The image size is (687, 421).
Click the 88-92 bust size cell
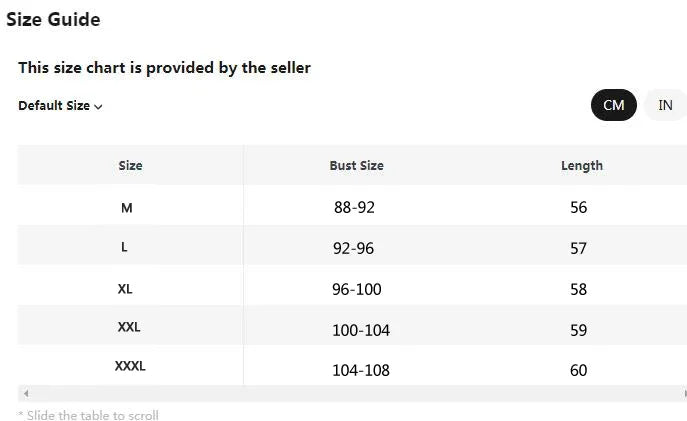click(x=354, y=207)
